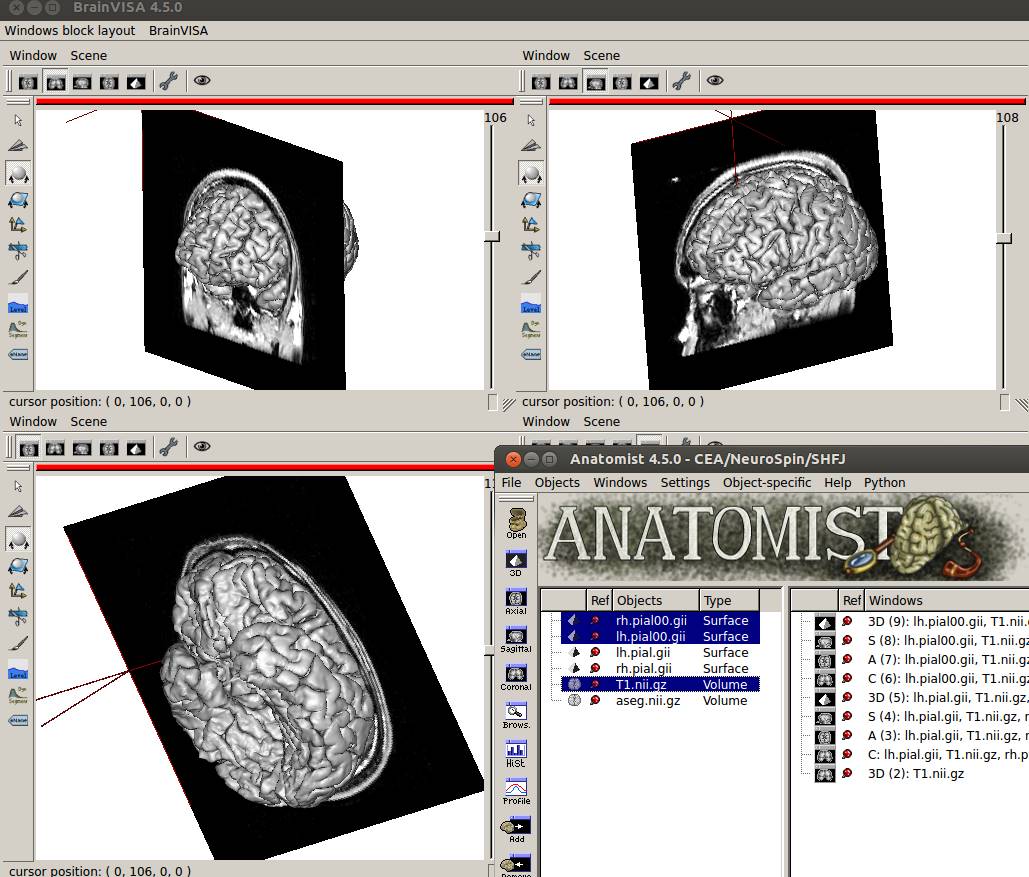This screenshot has height=877, width=1029.
Task: Open a new Axial window from Anatomist sidebar
Action: (x=516, y=599)
